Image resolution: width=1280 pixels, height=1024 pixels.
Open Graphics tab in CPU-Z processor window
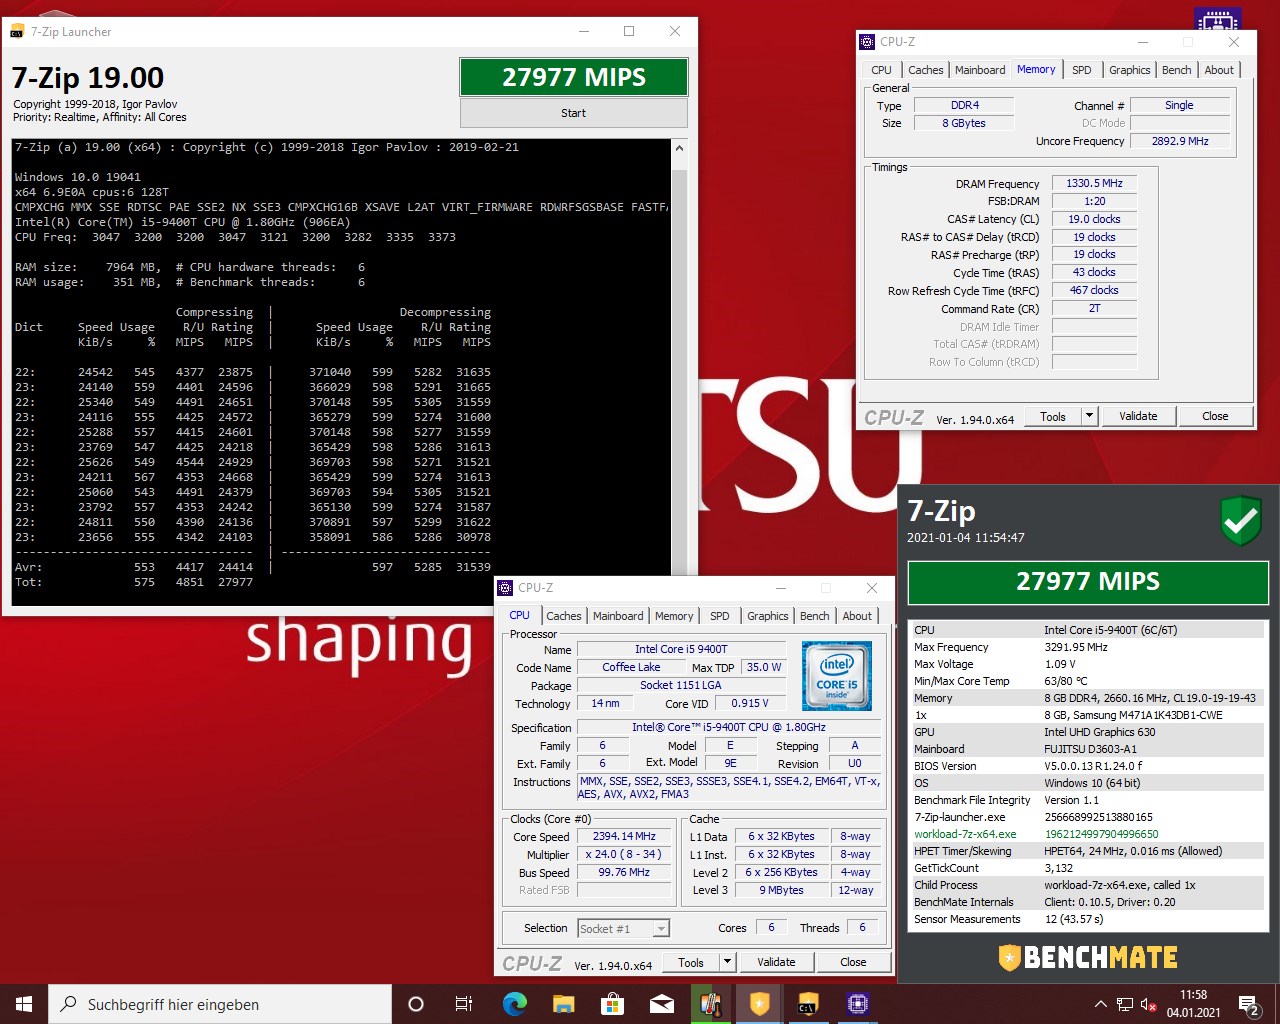(x=768, y=616)
